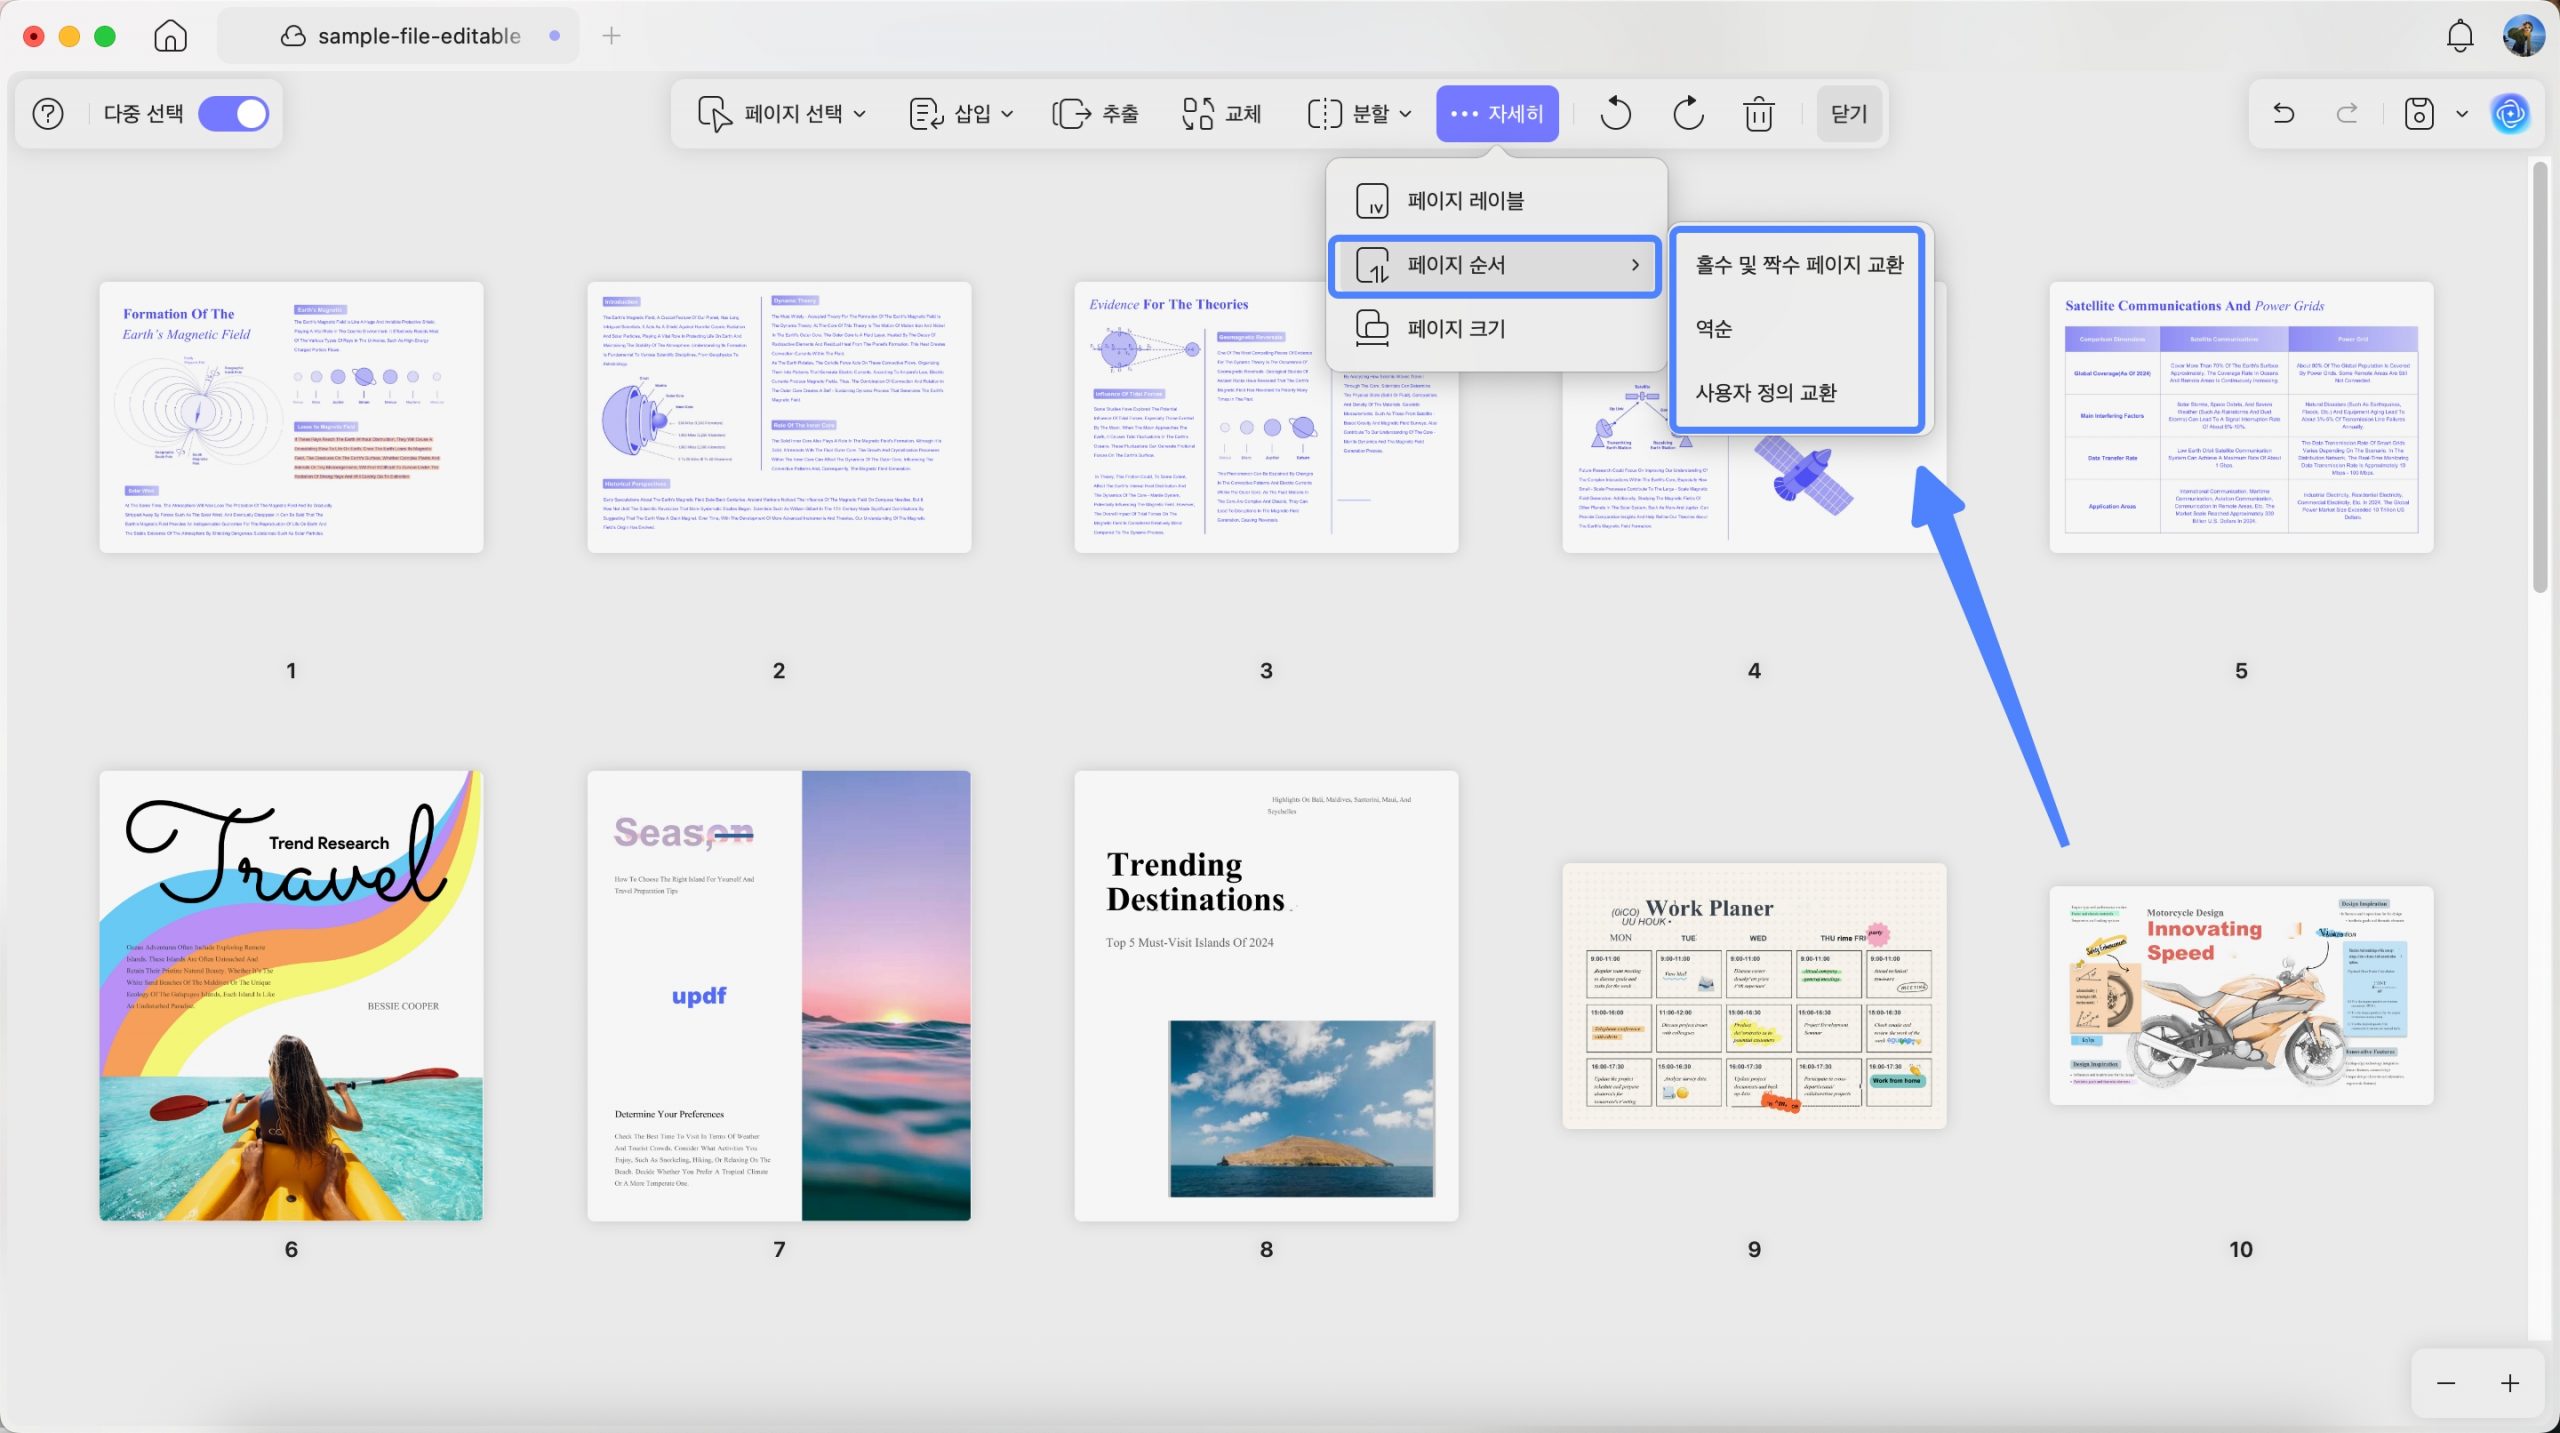The width and height of the screenshot is (2560, 1433).
Task: Select page 7 Season thumbnail
Action: pyautogui.click(x=779, y=995)
